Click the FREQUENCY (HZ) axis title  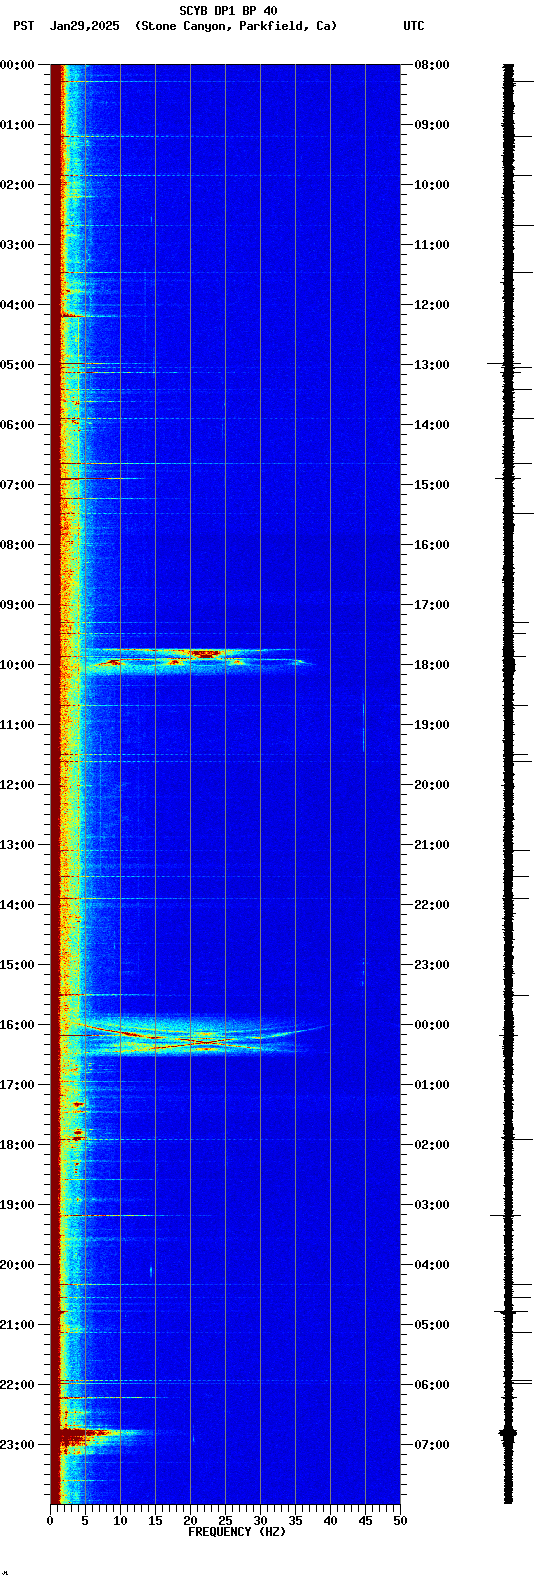click(x=237, y=1532)
